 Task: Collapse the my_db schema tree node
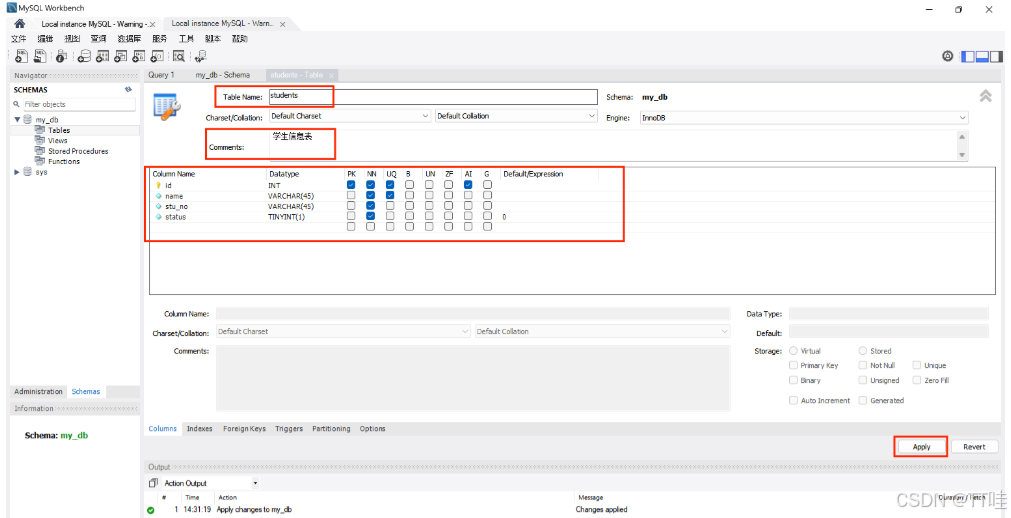[x=18, y=120]
